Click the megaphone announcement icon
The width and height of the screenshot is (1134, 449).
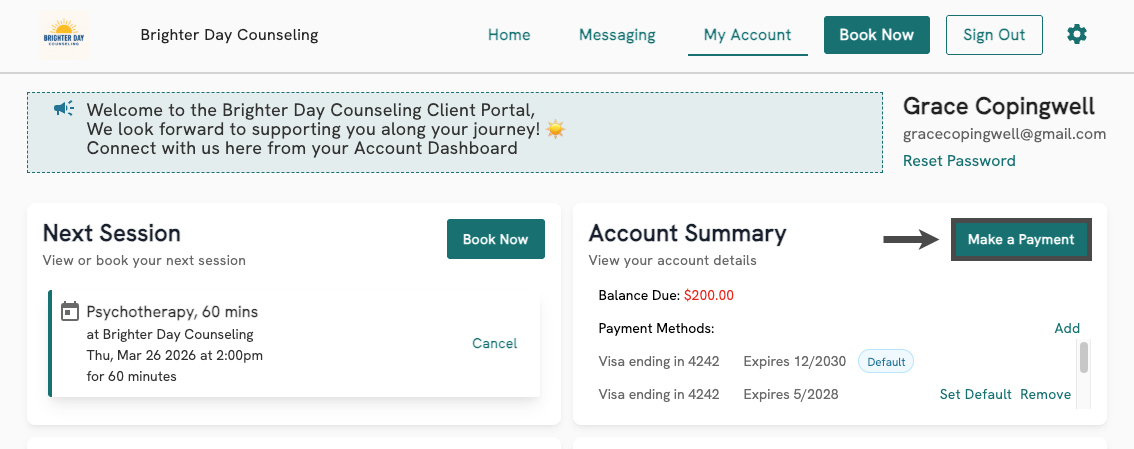(64, 108)
